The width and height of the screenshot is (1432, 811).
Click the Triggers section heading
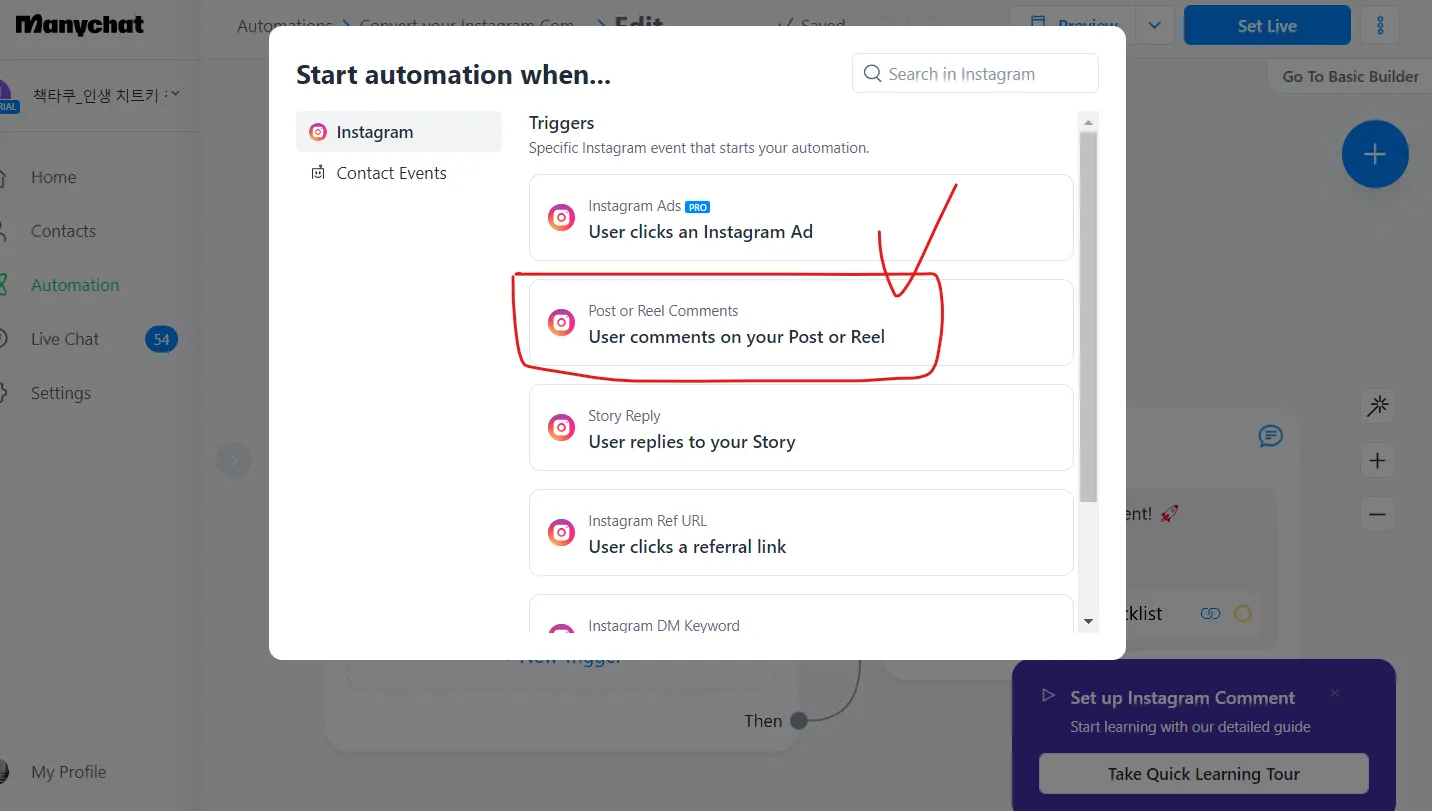coord(561,123)
